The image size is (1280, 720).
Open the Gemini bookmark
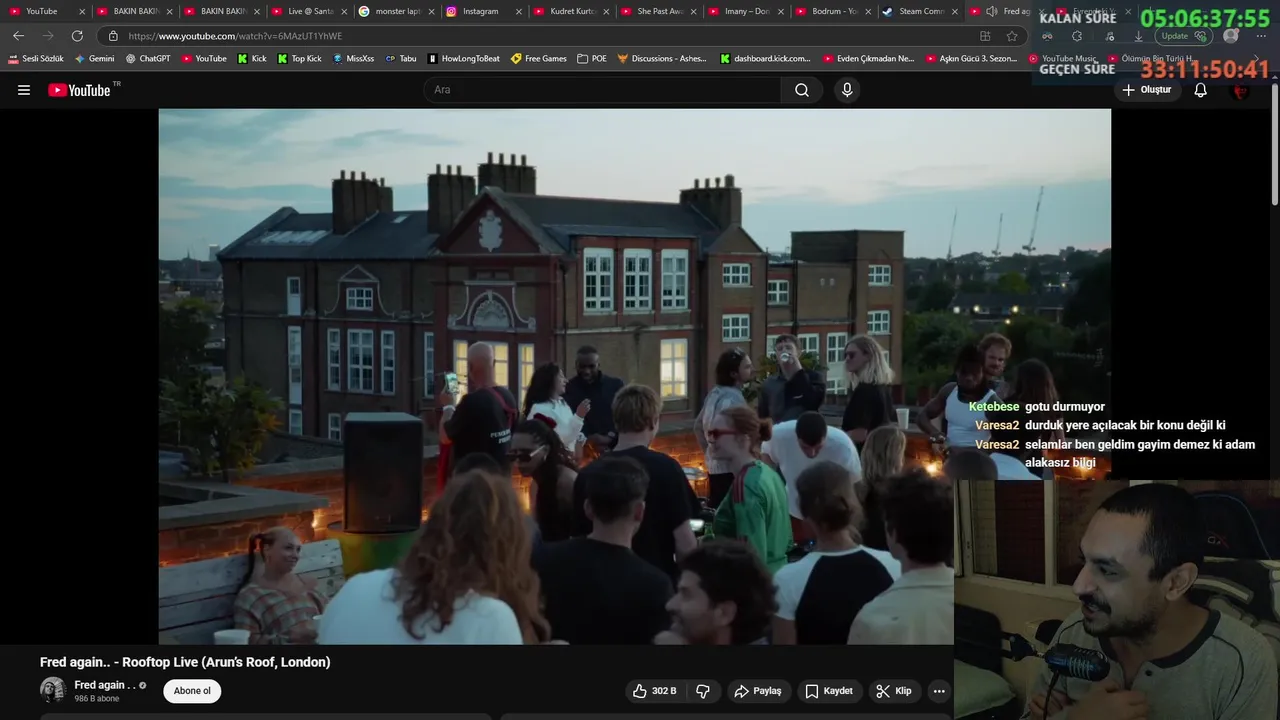94,59
